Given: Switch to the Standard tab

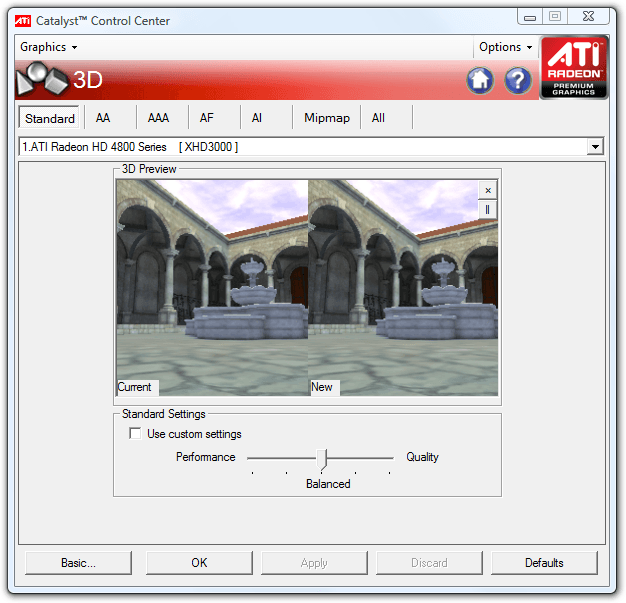Looking at the screenshot, I should tap(50, 118).
